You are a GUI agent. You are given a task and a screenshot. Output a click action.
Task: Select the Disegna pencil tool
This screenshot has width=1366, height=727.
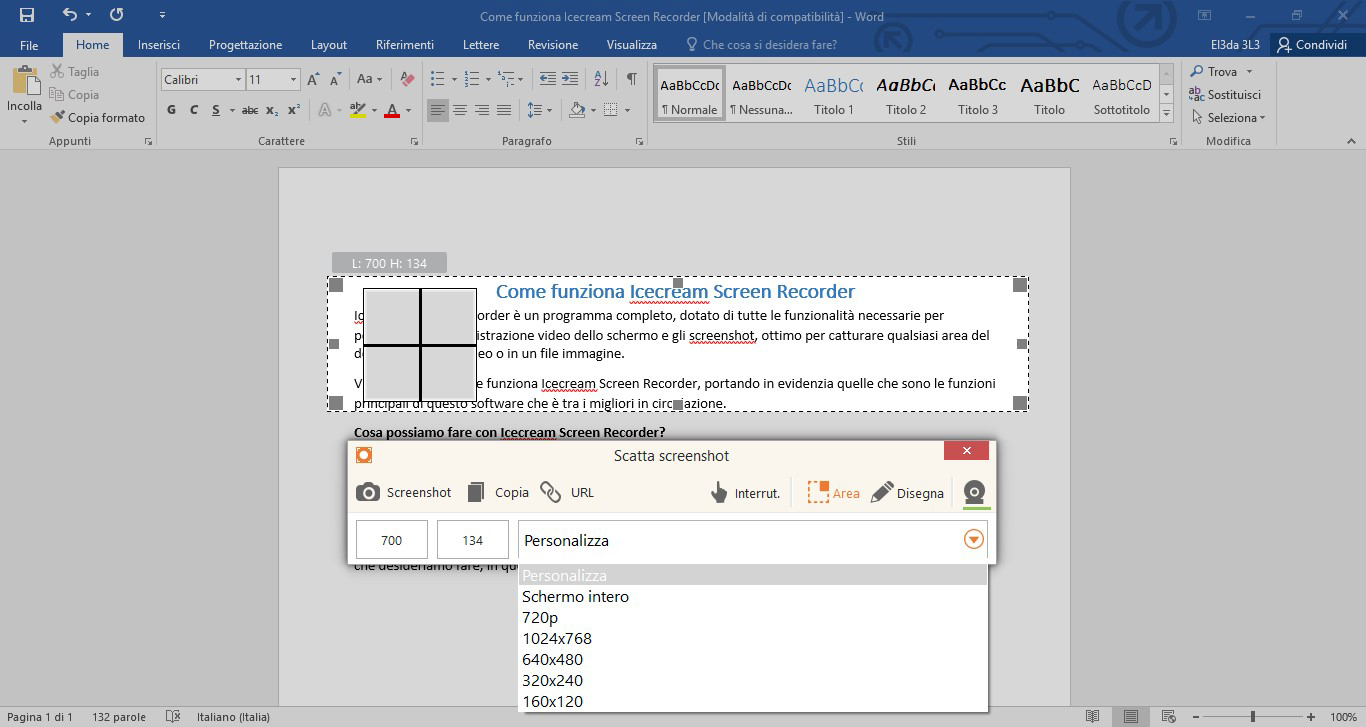coord(882,492)
